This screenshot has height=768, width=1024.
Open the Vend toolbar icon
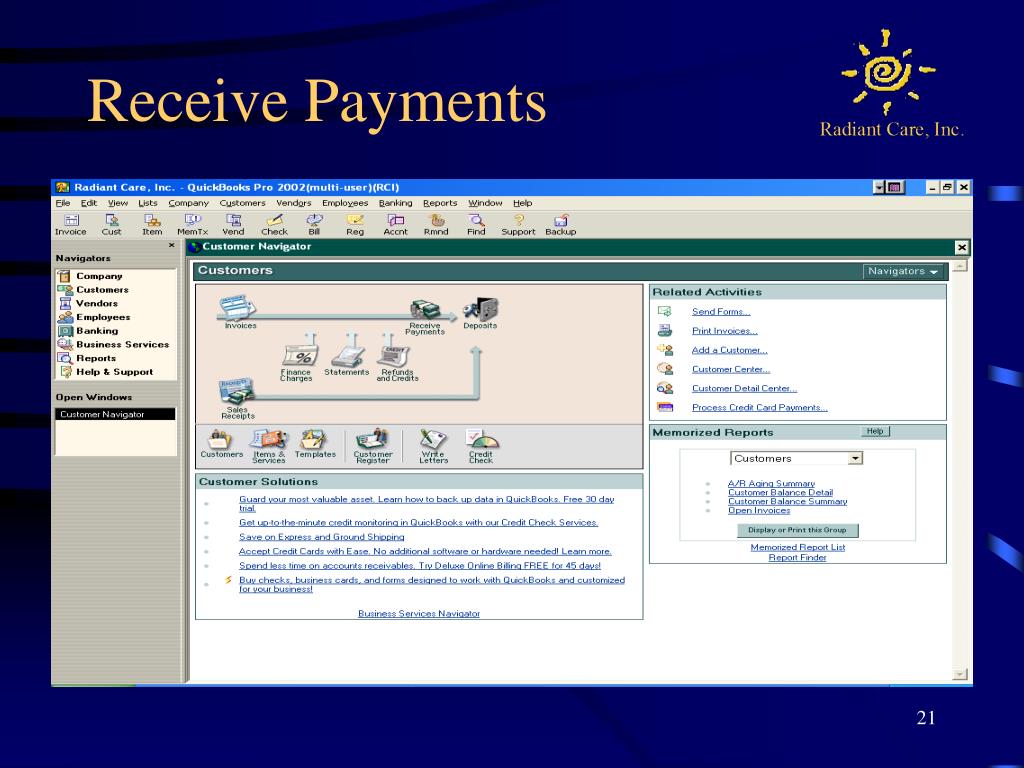click(233, 225)
